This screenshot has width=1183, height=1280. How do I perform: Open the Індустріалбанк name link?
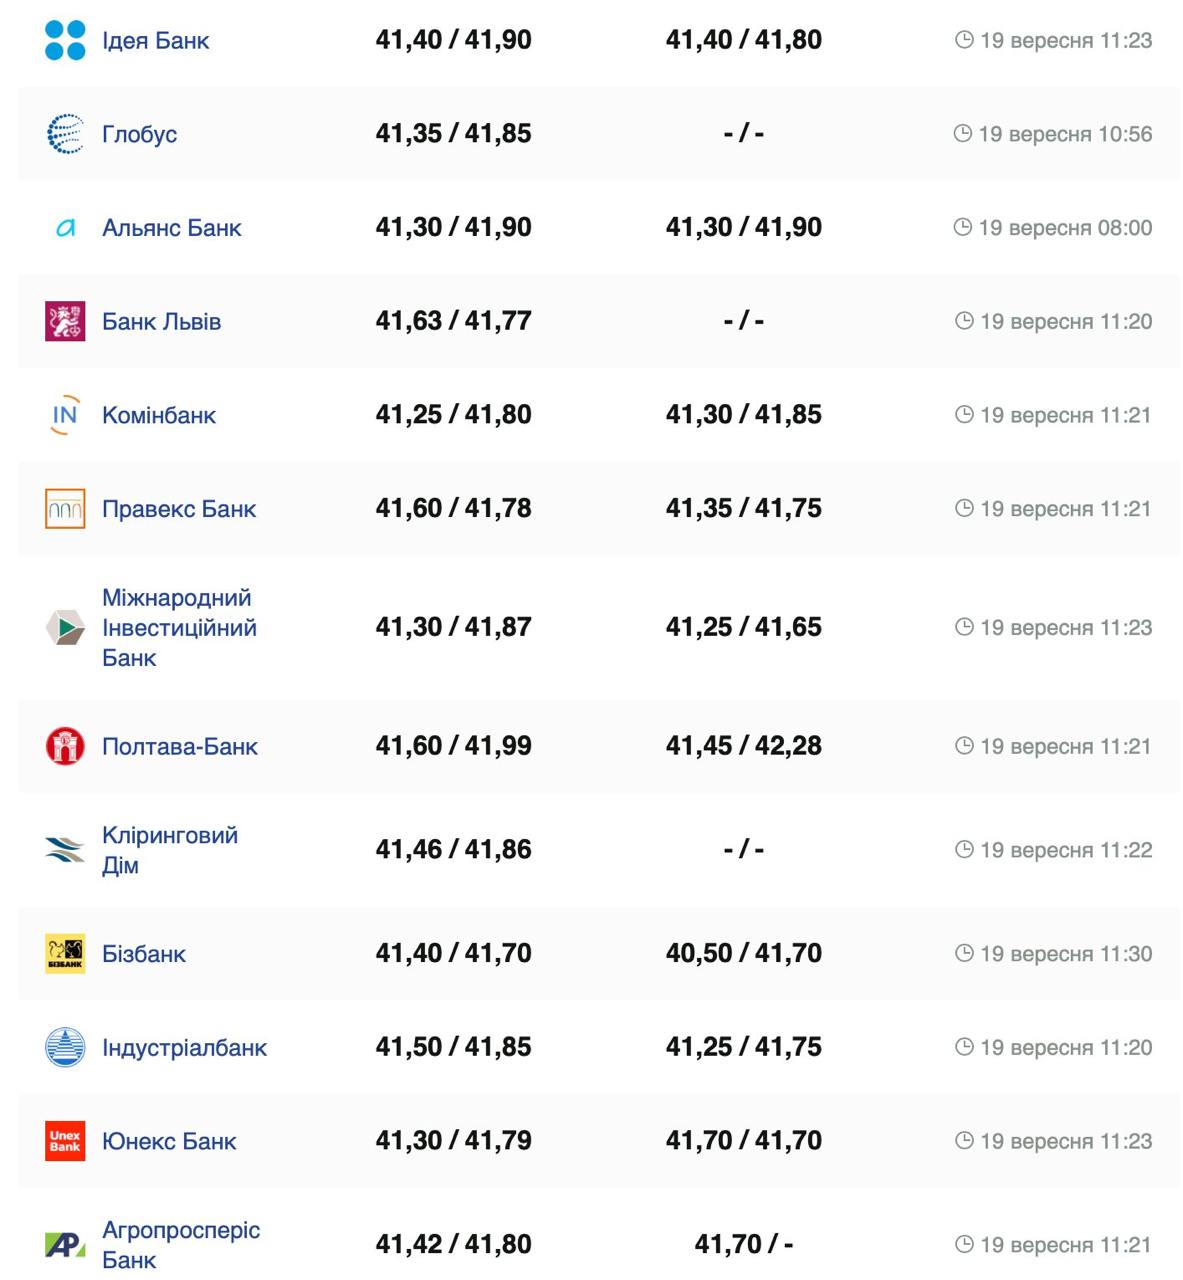tap(184, 1048)
